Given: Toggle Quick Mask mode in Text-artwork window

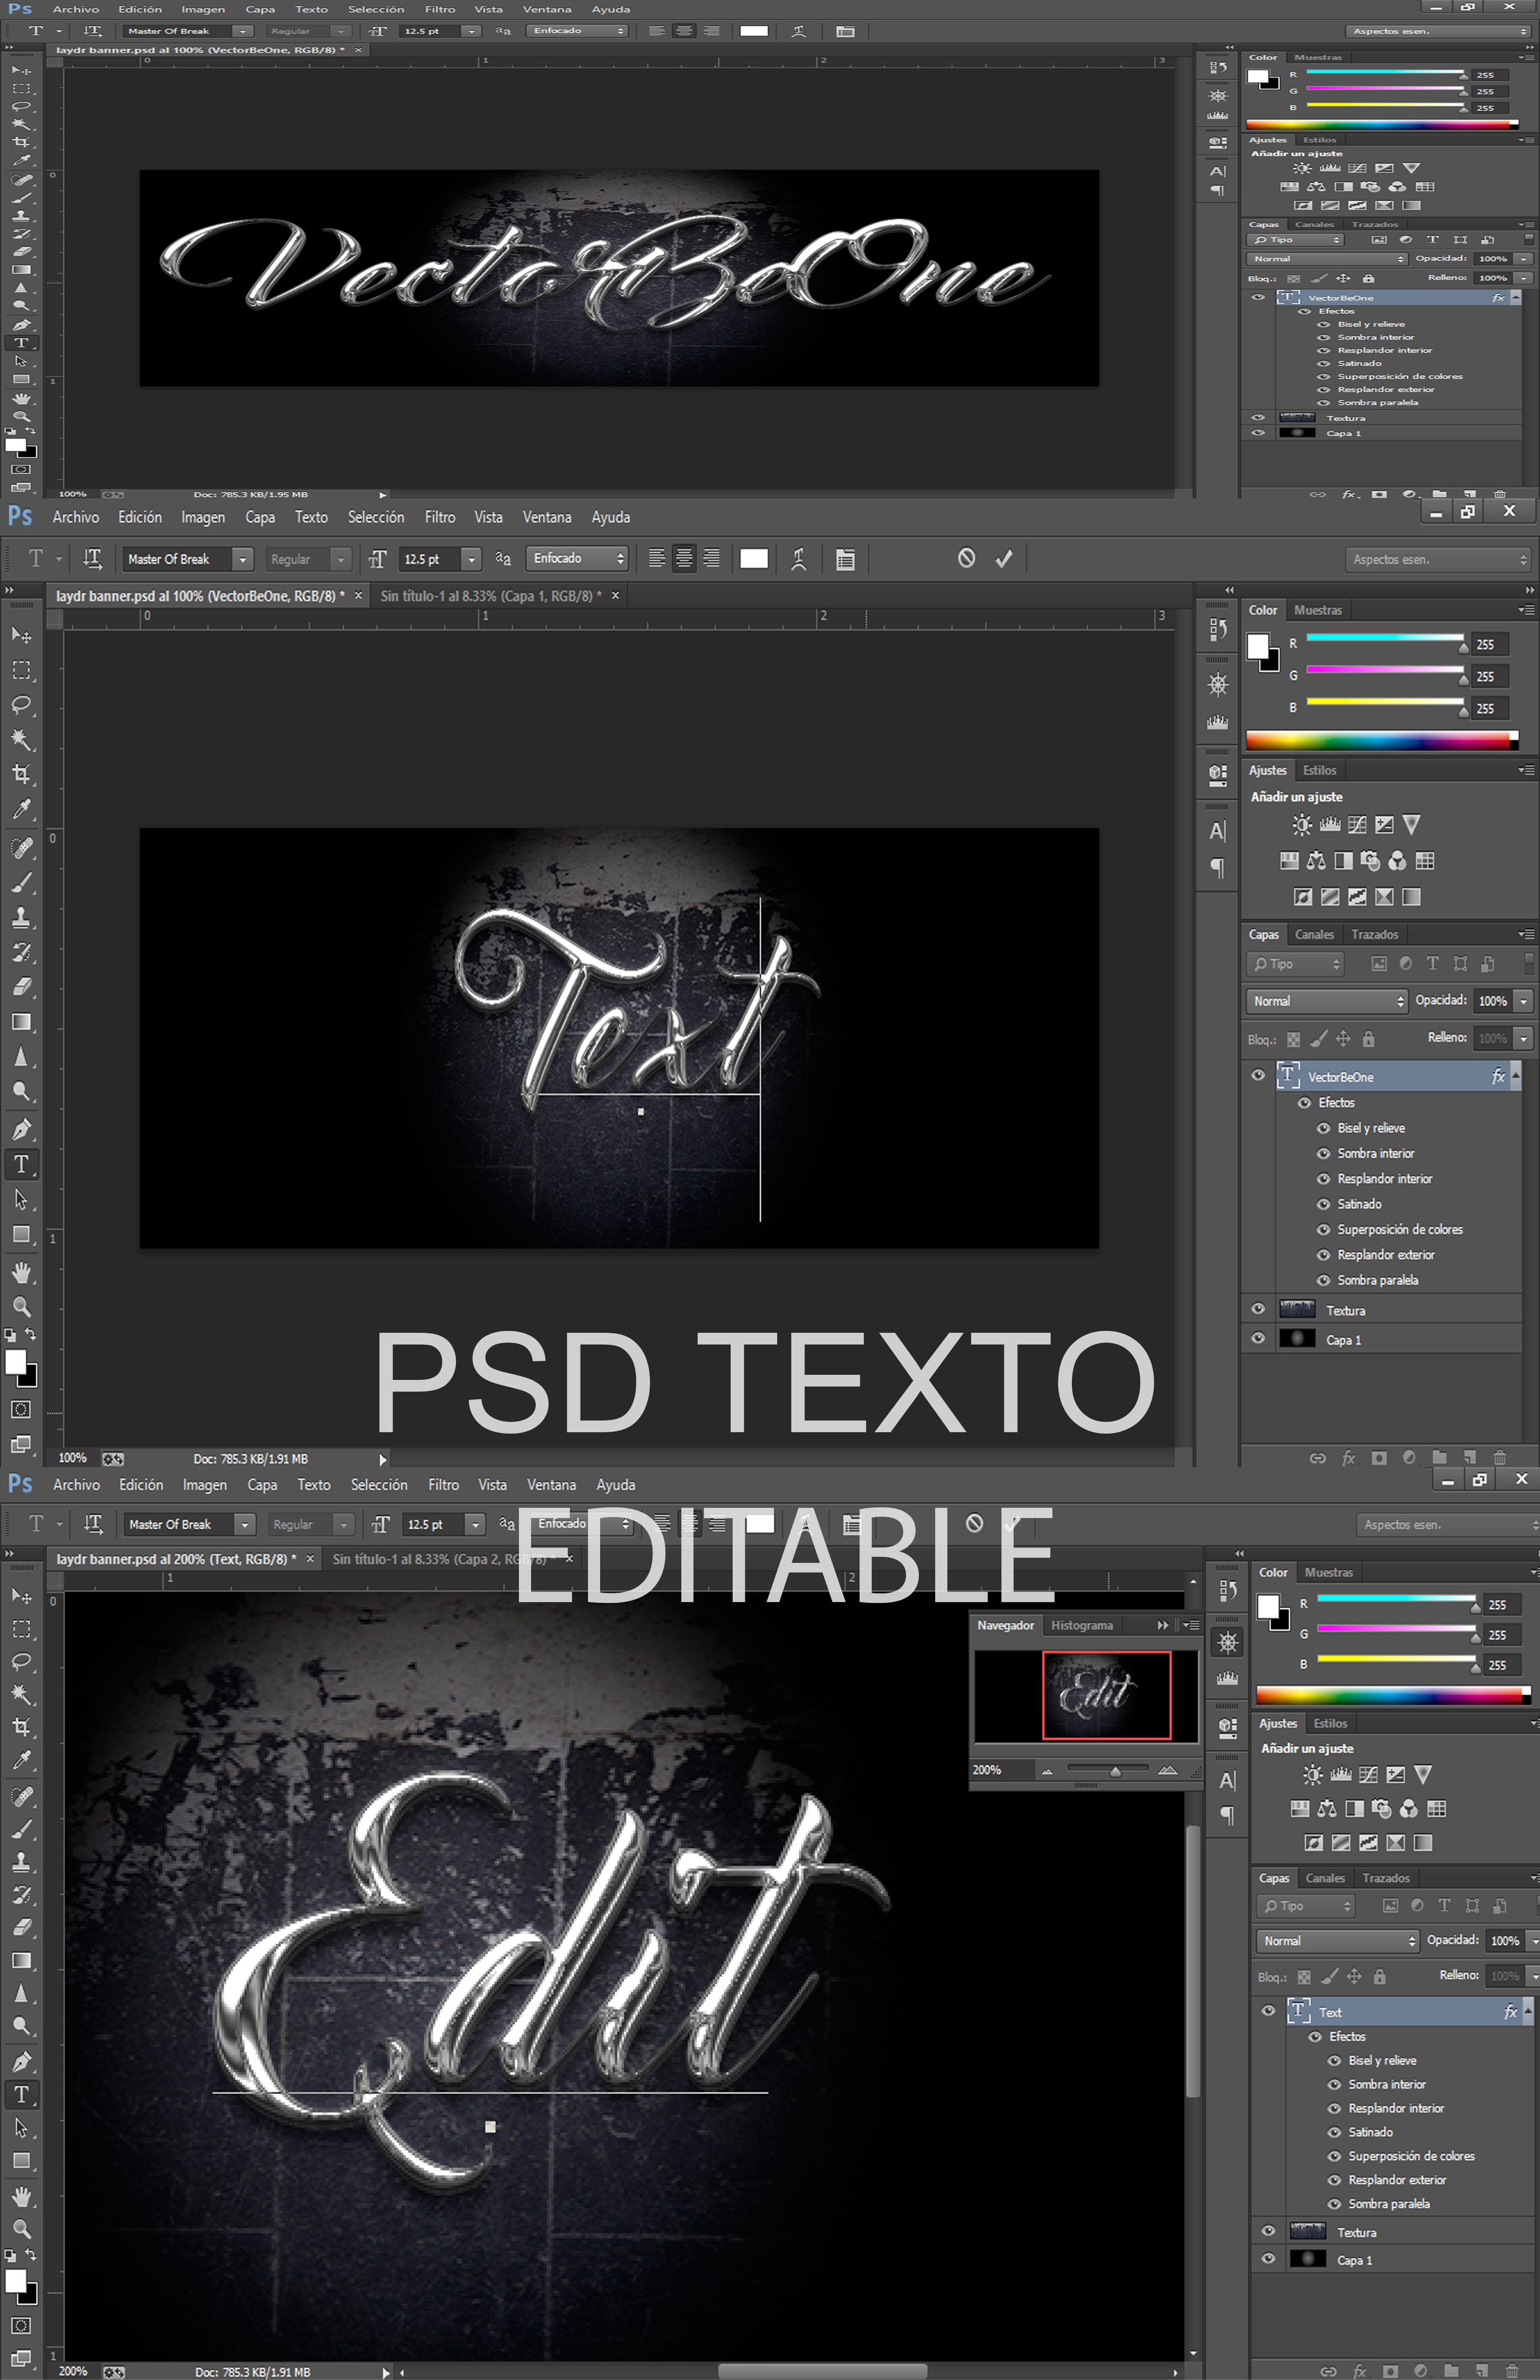Looking at the screenshot, I should pyautogui.click(x=21, y=1409).
